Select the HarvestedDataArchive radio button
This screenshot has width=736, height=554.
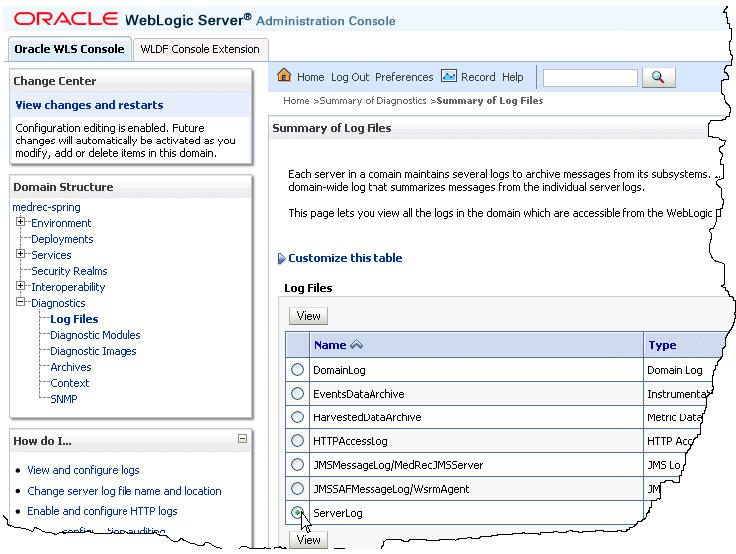pos(297,417)
